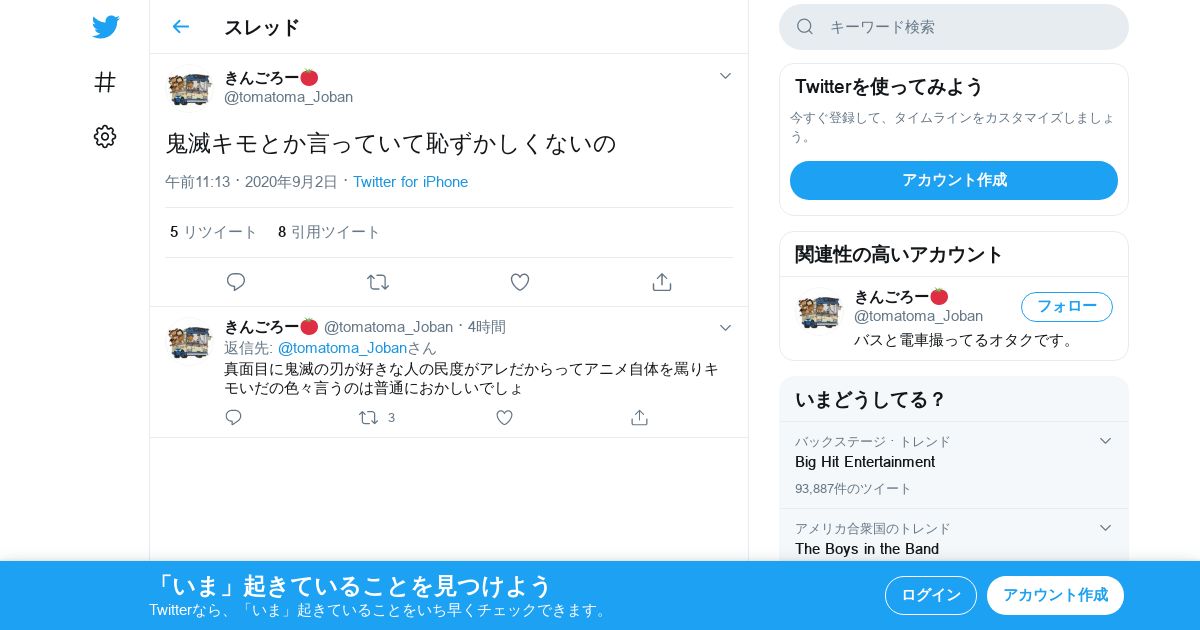
Task: Open the settings gear in the sidebar
Action: [x=105, y=137]
